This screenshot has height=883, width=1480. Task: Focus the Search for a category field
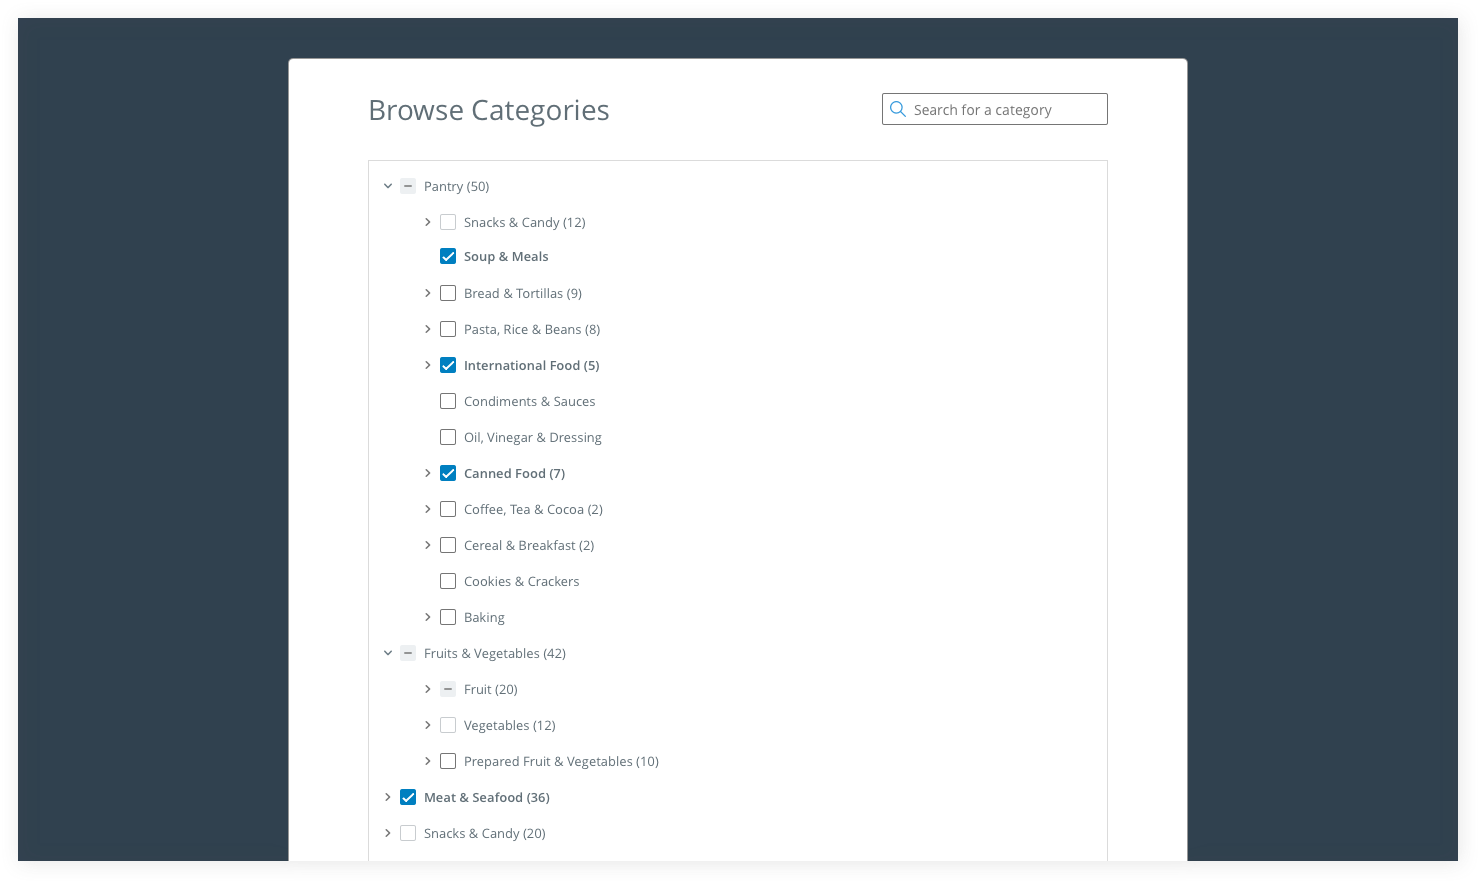coord(995,109)
